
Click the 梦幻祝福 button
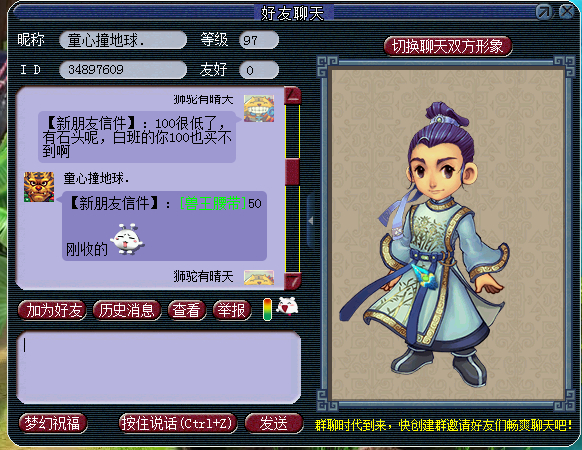(53, 423)
